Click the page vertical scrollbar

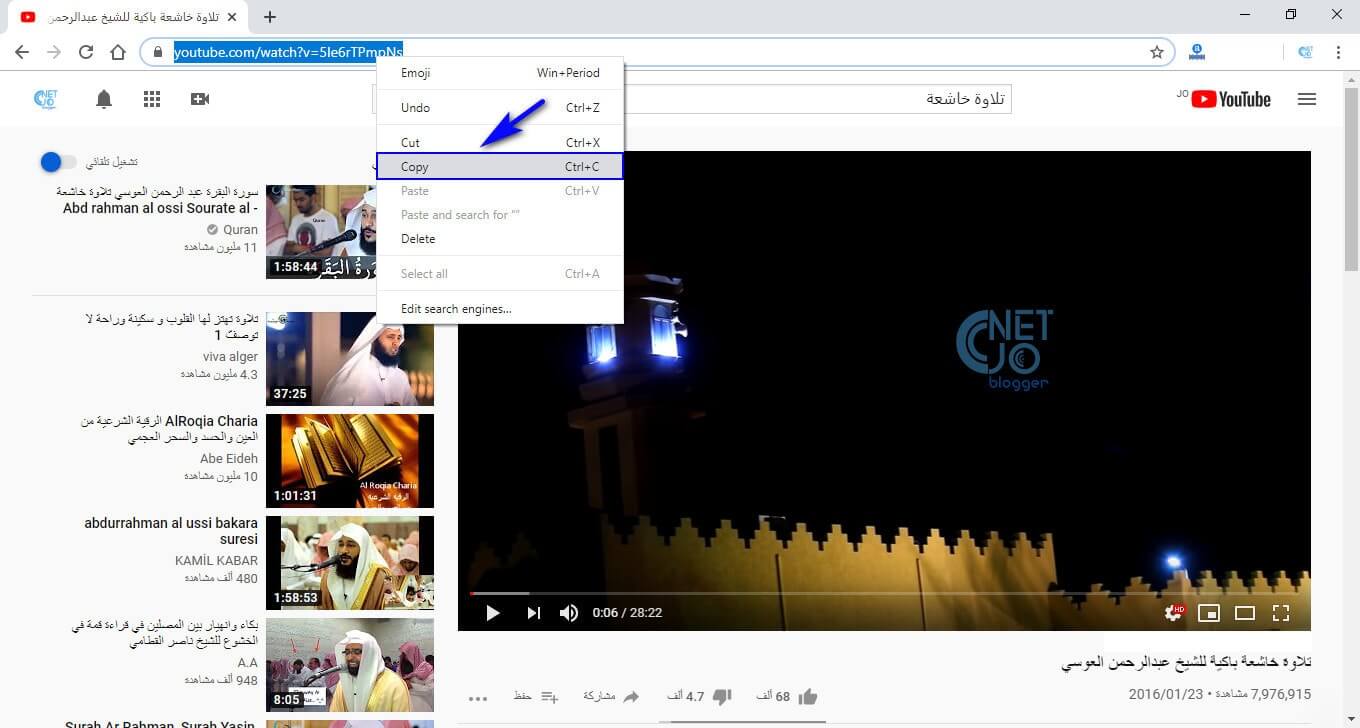pyautogui.click(x=1351, y=180)
